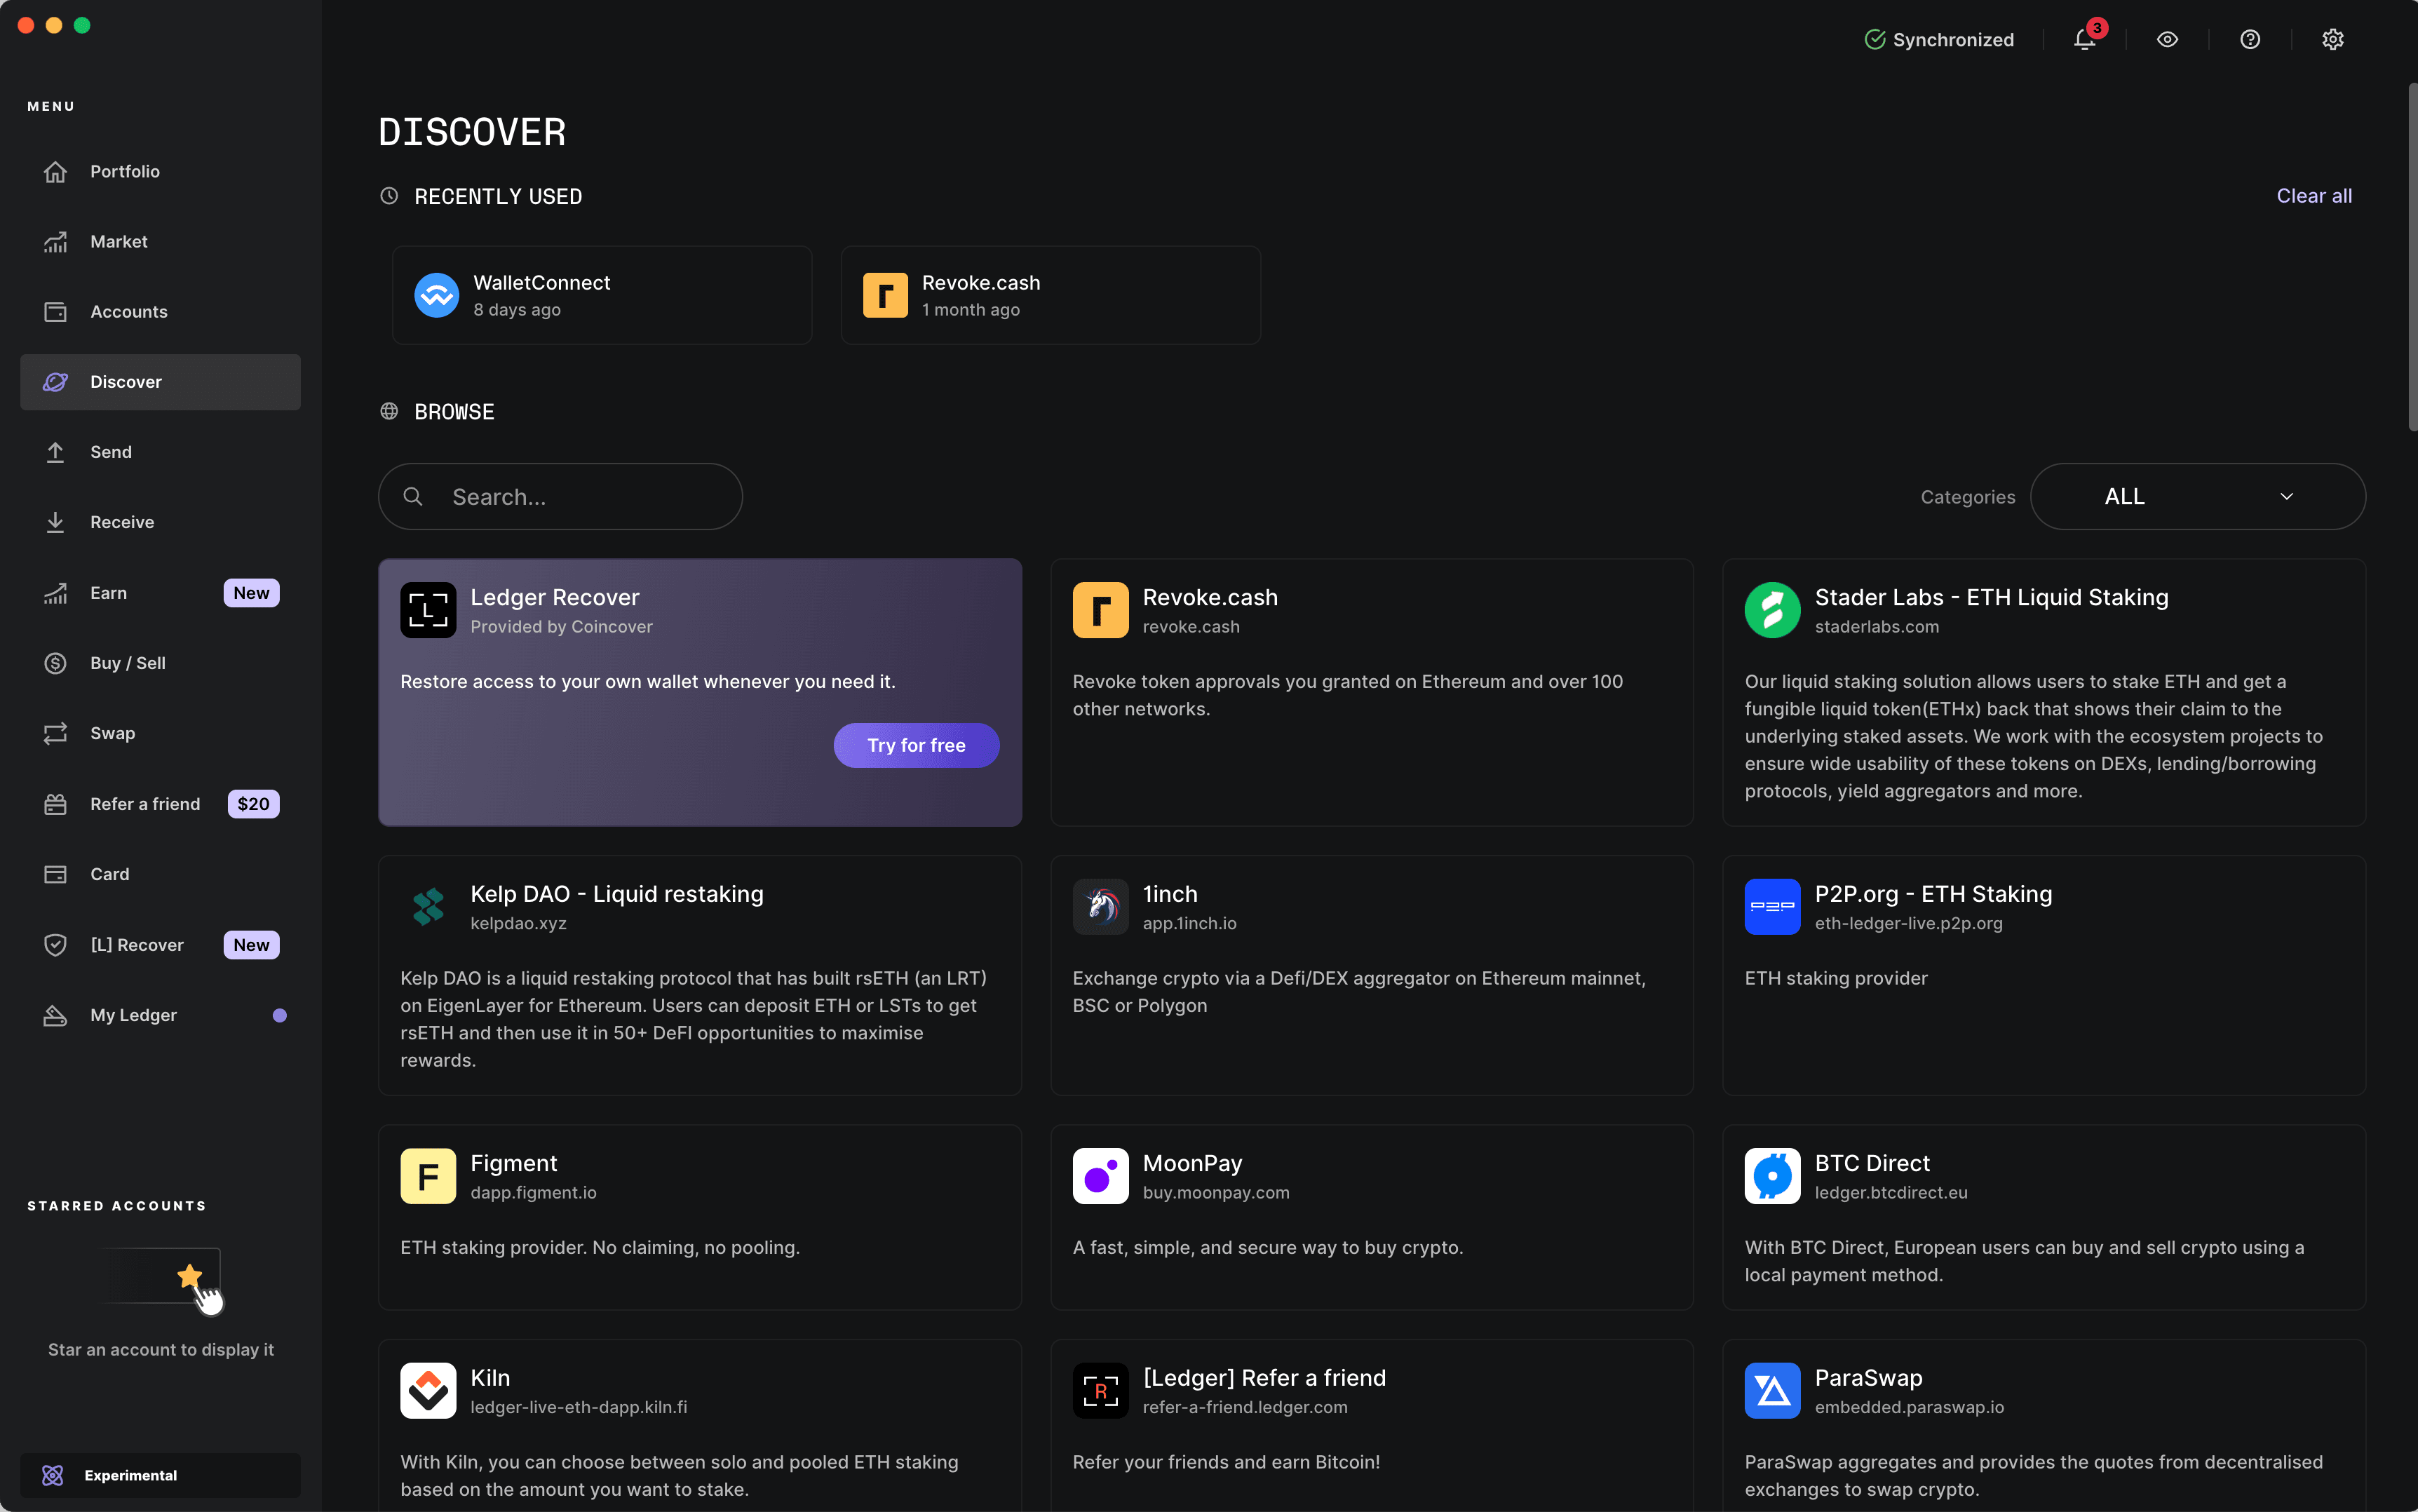This screenshot has width=2418, height=1512.
Task: Click the P2P.org blue icon
Action: coord(1772,907)
